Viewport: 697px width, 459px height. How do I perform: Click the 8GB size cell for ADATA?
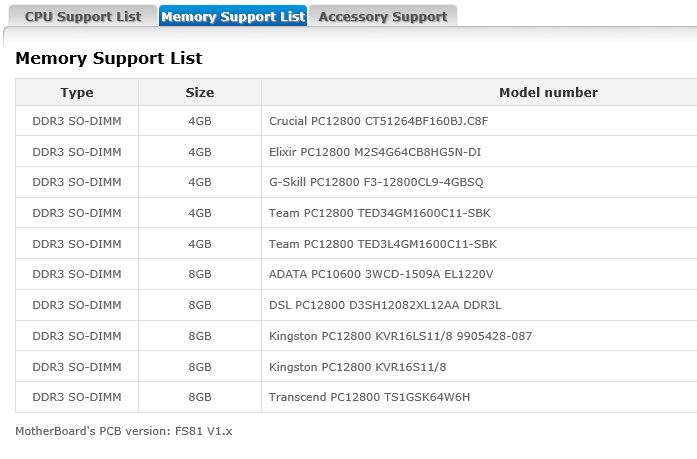tap(200, 274)
